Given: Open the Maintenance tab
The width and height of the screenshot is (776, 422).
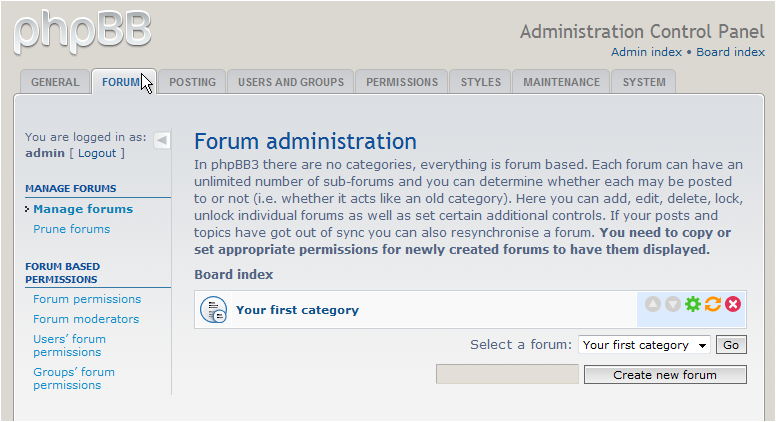Looking at the screenshot, I should point(562,82).
